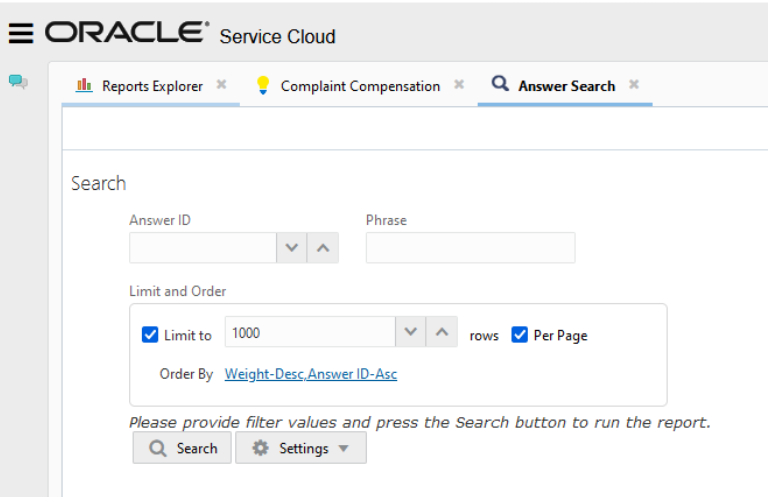Screen dimensions: 768x497
Task: Click the Complaint Compensation lightbulb icon
Action: pos(263,85)
